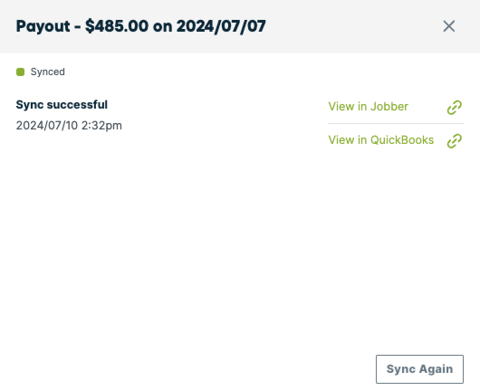480x391 pixels.
Task: Click the $485.00 amount in the title
Action: coord(117,26)
